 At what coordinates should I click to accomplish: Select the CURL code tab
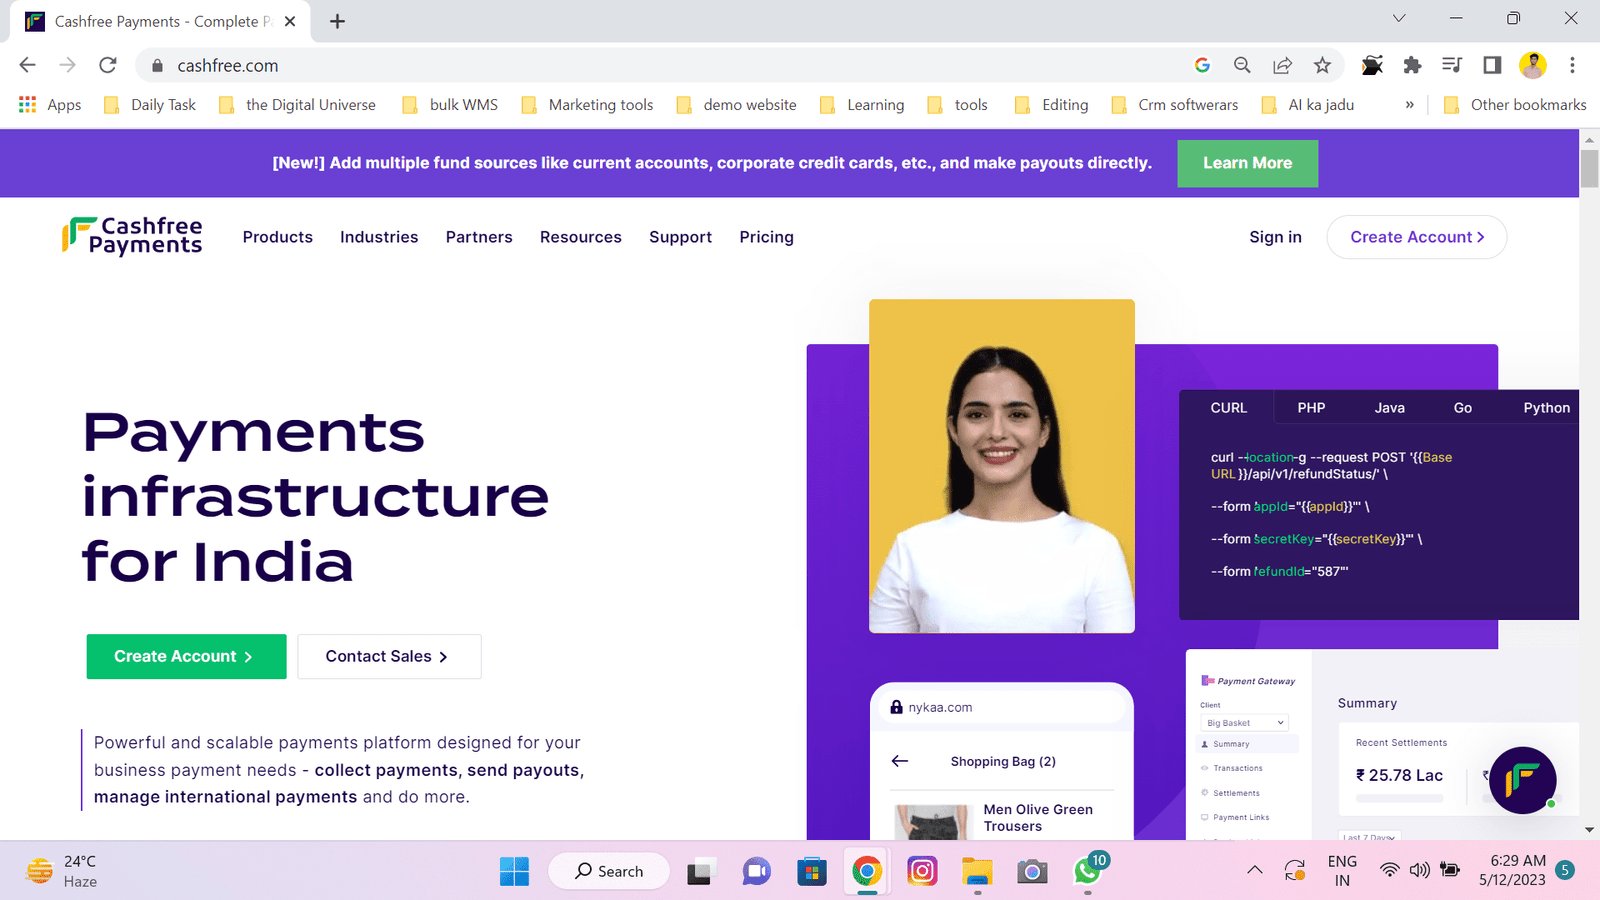click(1228, 408)
